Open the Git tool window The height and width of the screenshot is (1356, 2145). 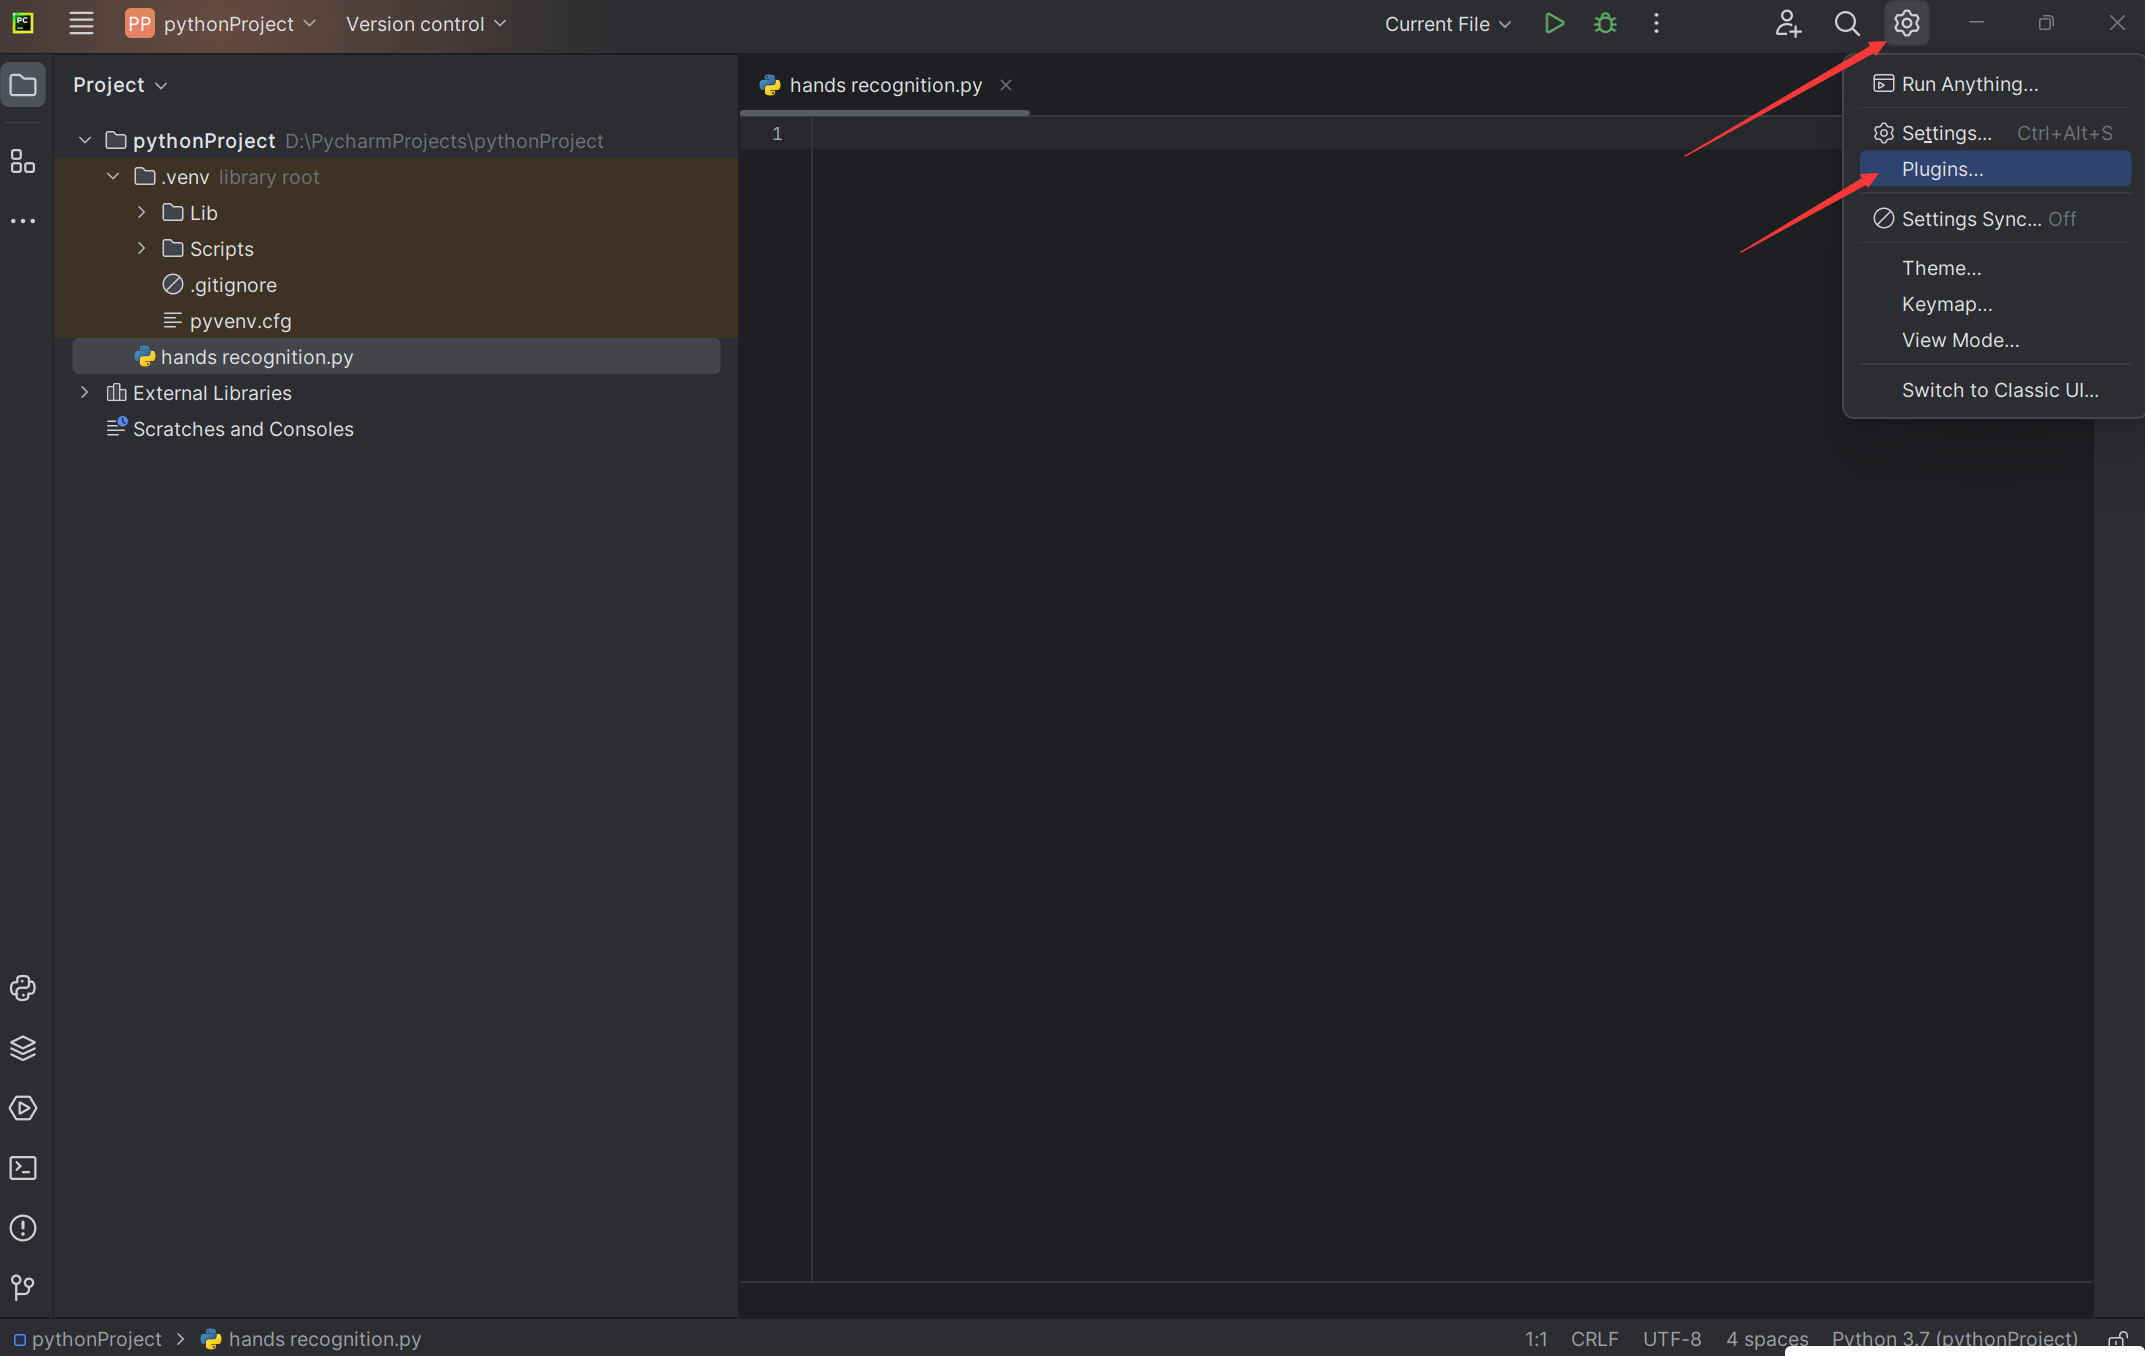[x=23, y=1287]
